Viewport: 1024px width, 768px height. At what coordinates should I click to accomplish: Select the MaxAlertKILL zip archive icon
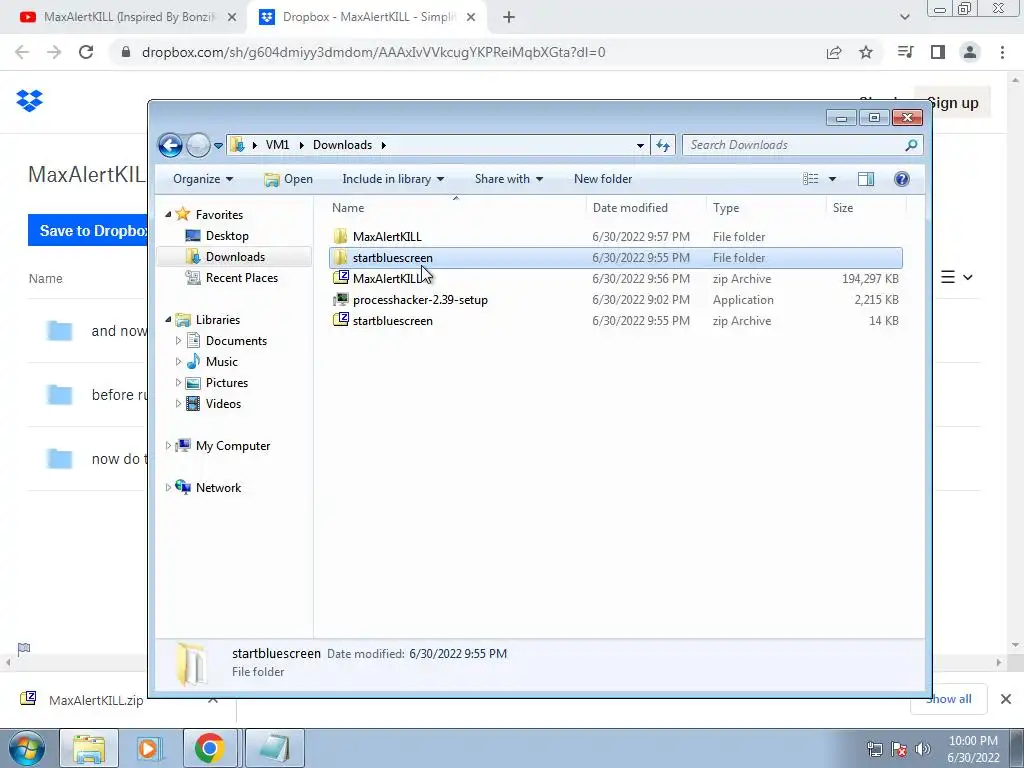point(340,278)
